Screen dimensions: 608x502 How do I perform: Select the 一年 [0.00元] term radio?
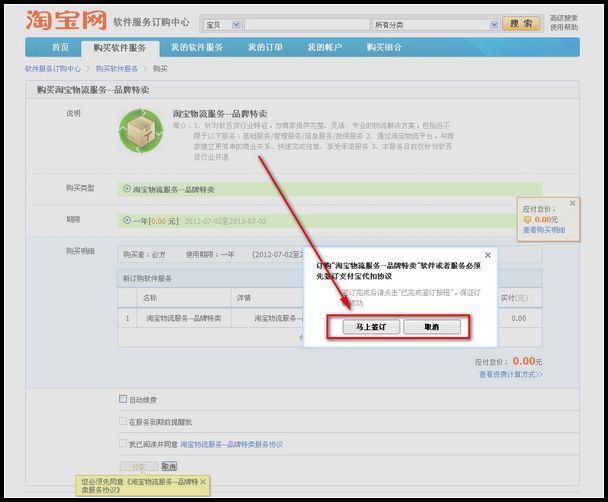(x=127, y=221)
